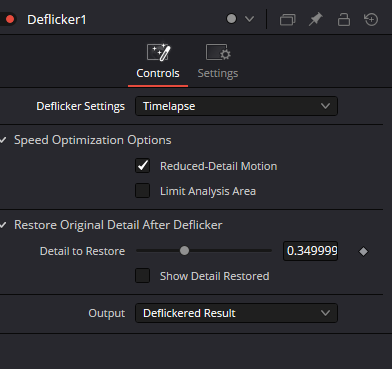Viewport: 392px width, 369px height.
Task: Click the gray tile color dot
Action: tap(231, 19)
